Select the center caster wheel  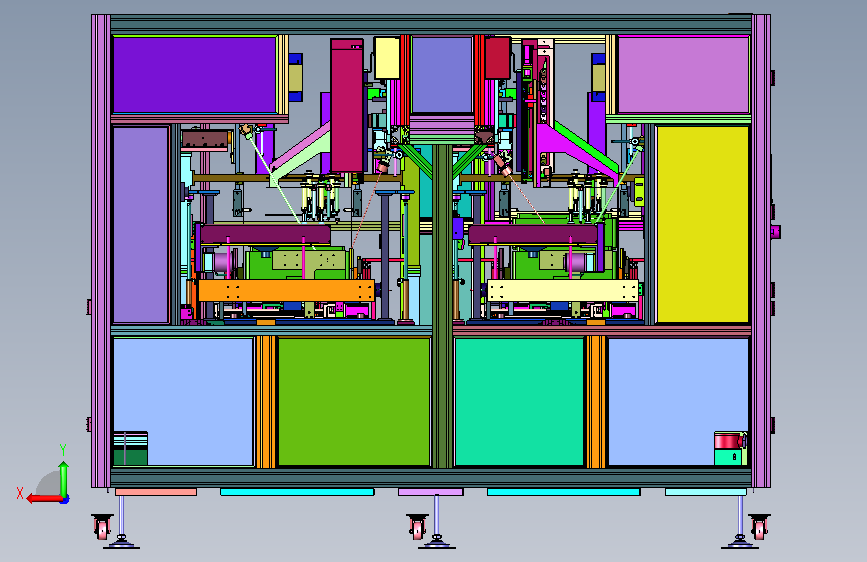tap(418, 527)
